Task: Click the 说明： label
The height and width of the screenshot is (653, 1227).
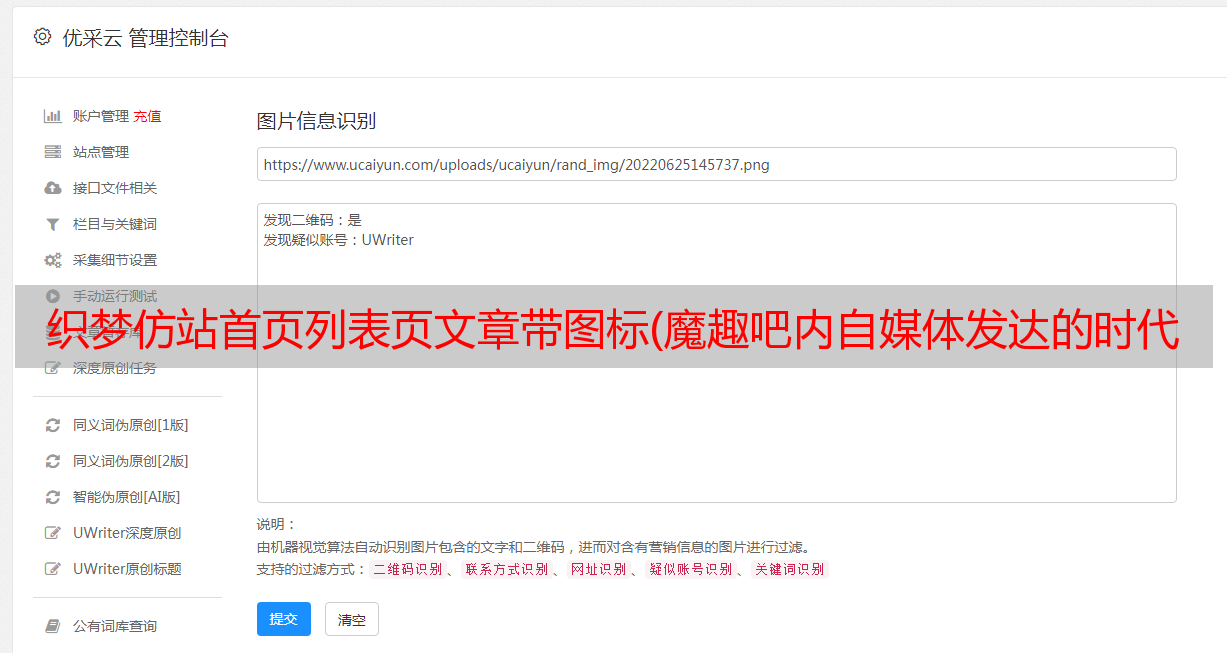Action: [277, 524]
